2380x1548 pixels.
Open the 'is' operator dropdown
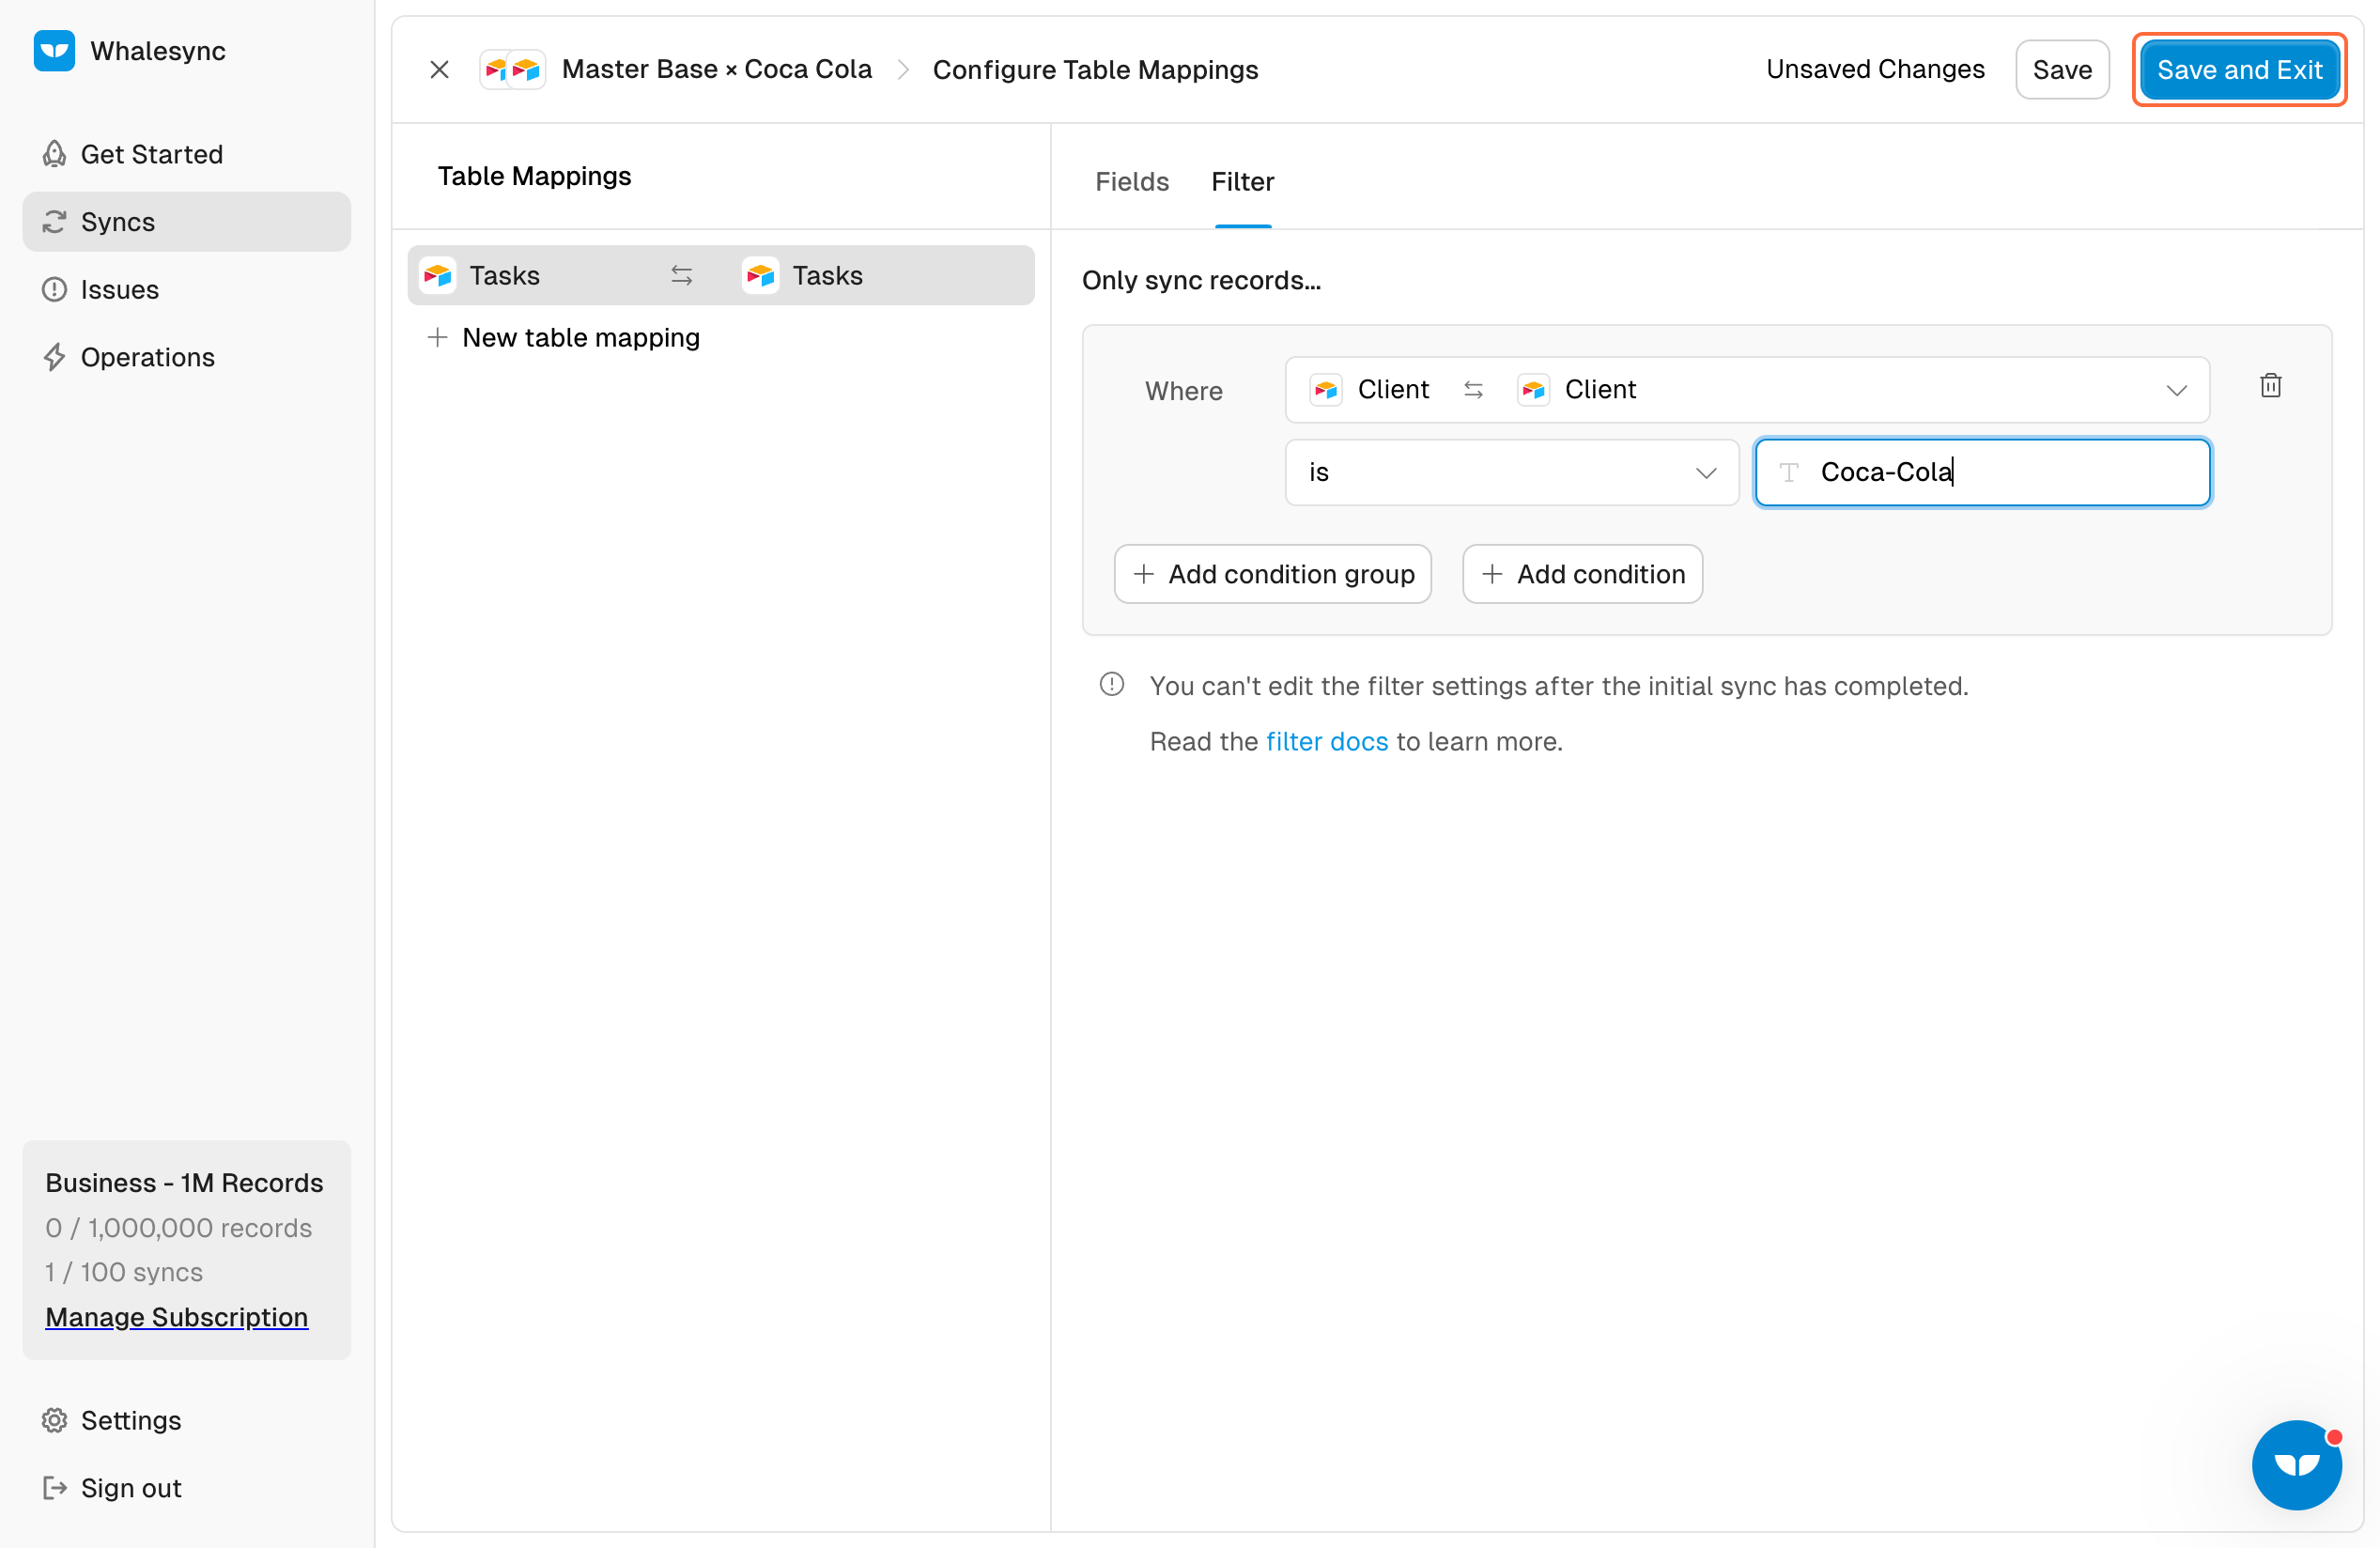click(1511, 473)
